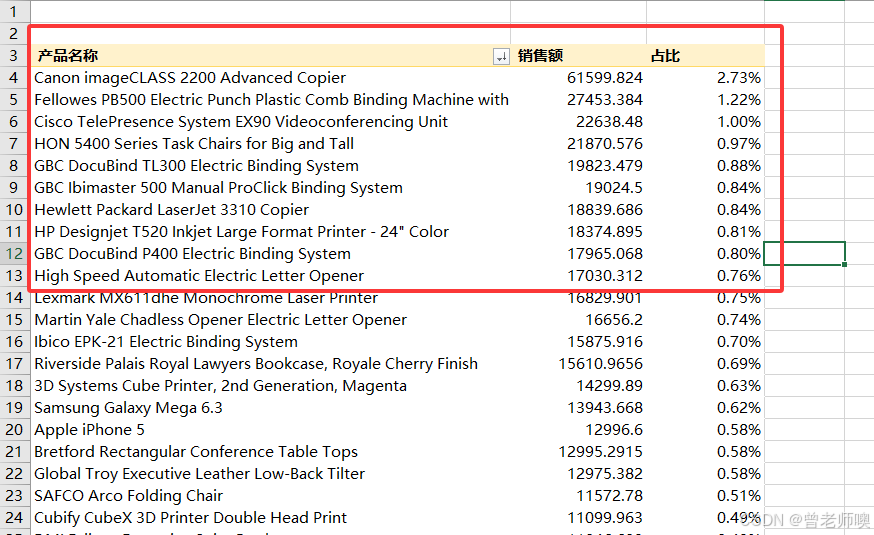
Task: Click the sales value 12975.382
Action: click(x=579, y=474)
